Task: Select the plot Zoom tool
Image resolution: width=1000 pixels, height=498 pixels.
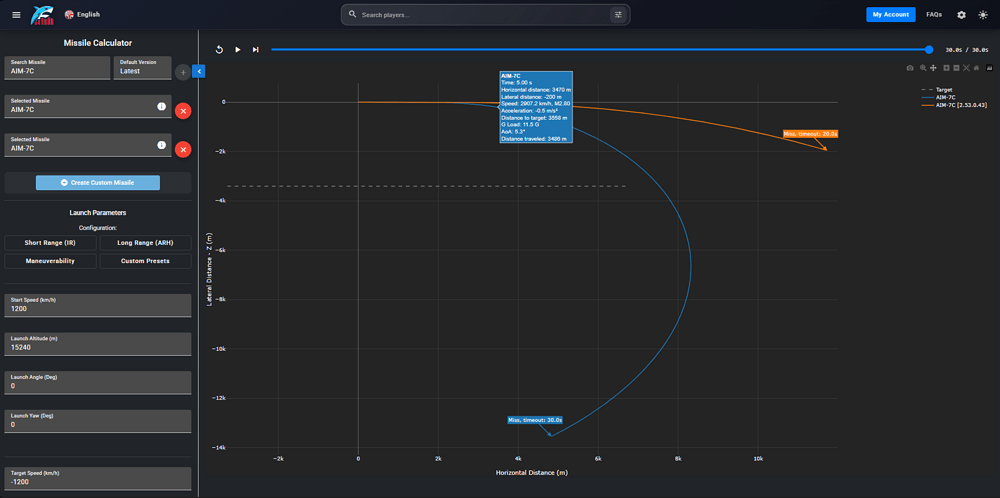Action: pos(923,68)
